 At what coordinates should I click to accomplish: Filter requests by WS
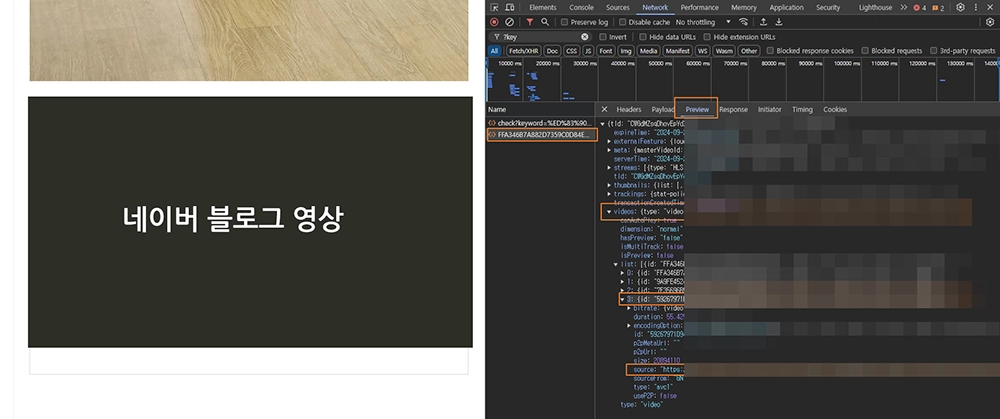pyautogui.click(x=703, y=51)
